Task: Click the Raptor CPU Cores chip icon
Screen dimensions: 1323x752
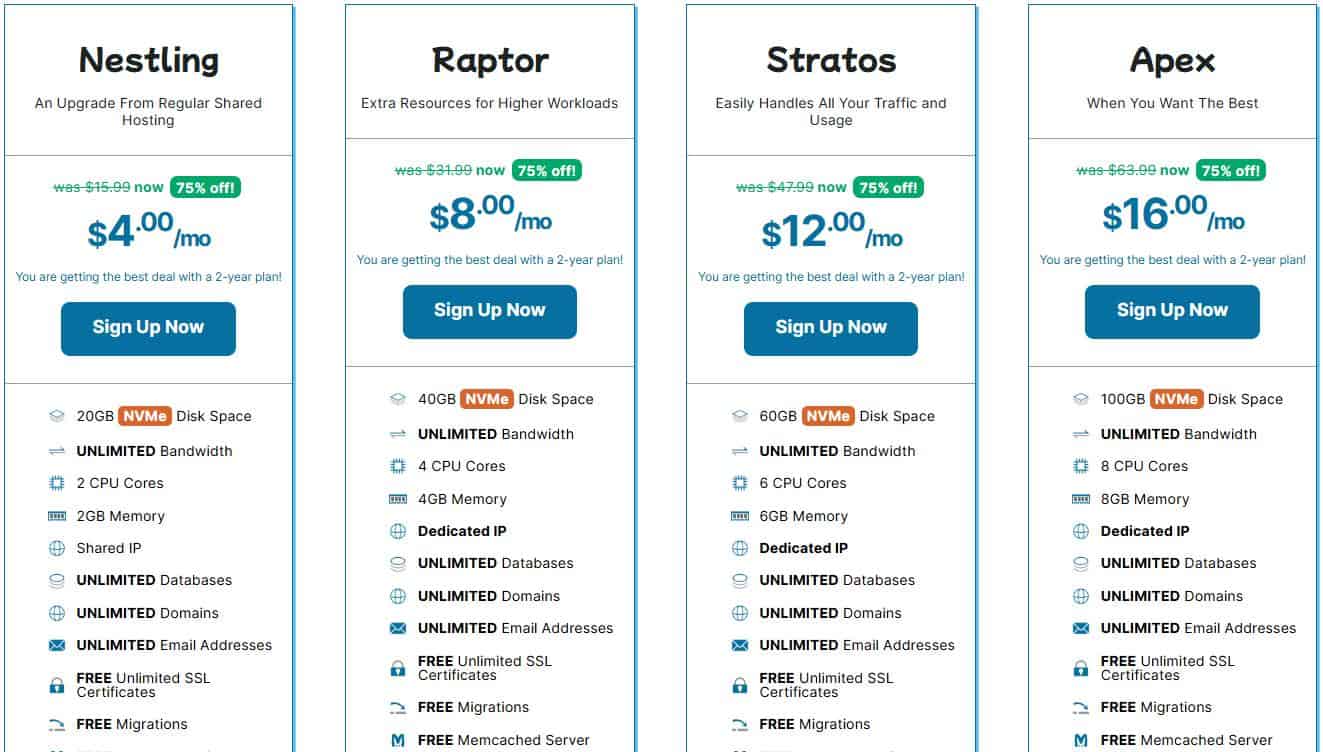Action: (x=398, y=466)
